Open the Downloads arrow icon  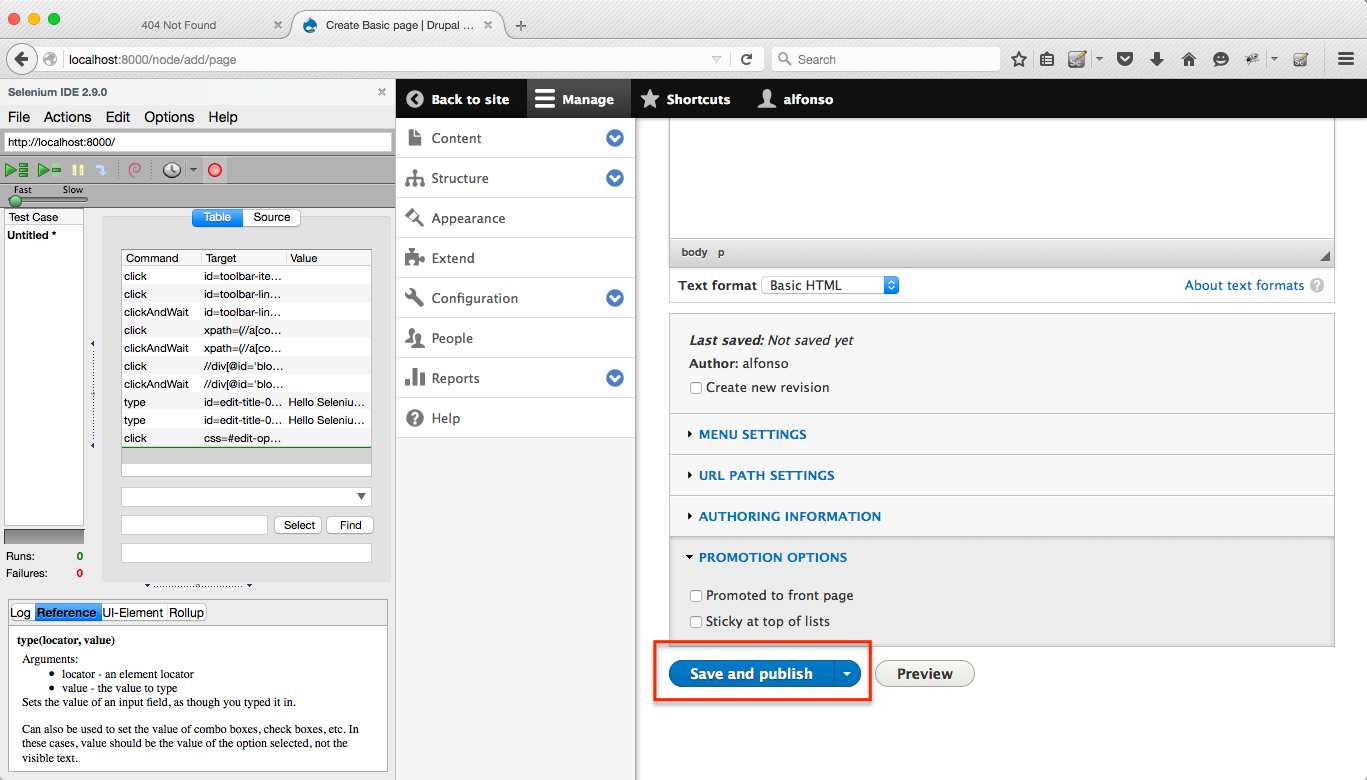coord(1157,59)
